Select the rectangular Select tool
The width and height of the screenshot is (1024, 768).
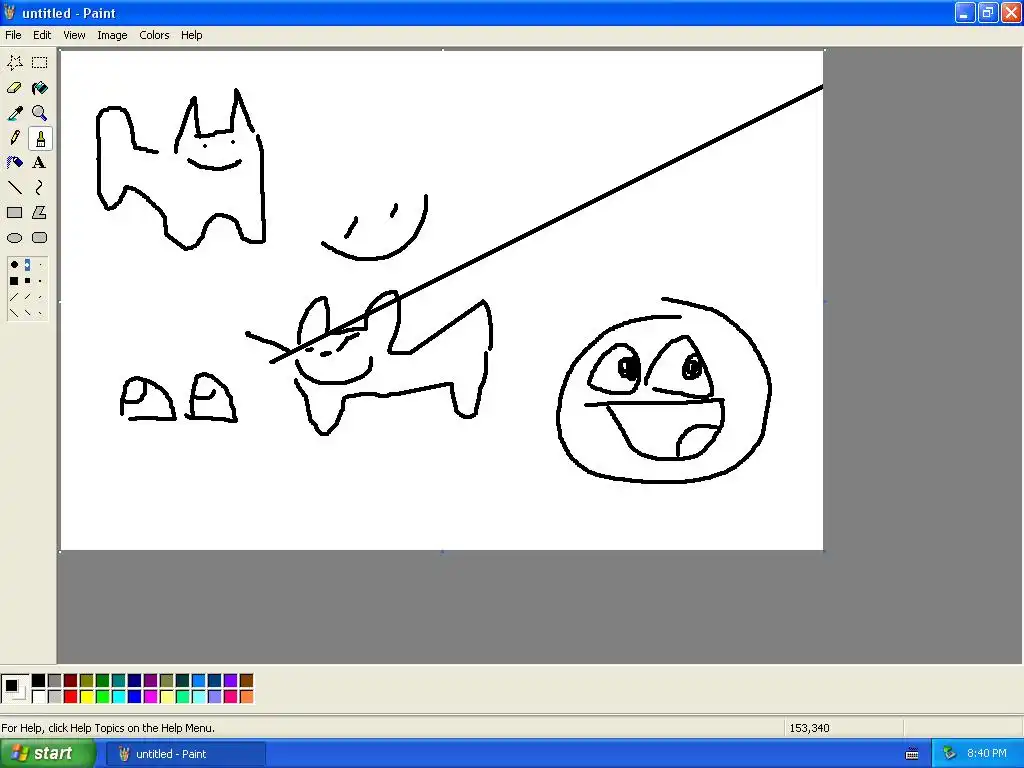click(40, 63)
